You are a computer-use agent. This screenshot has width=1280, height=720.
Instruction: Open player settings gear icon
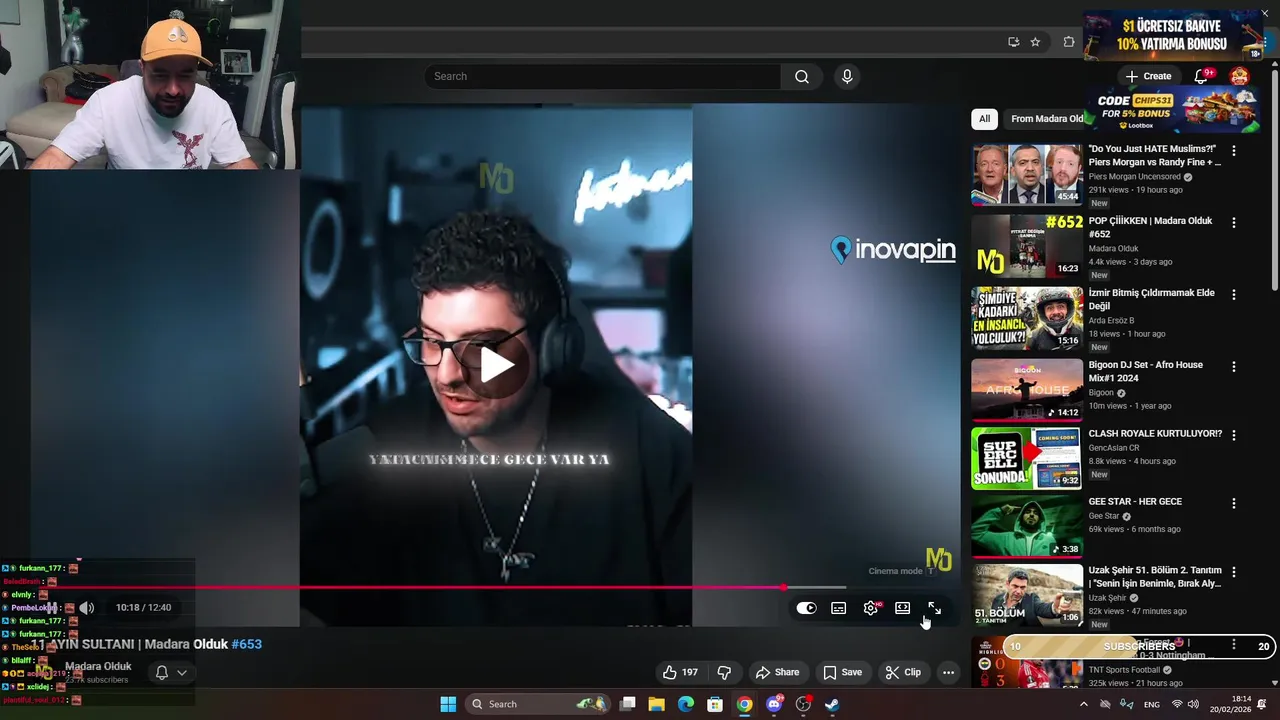point(871,608)
